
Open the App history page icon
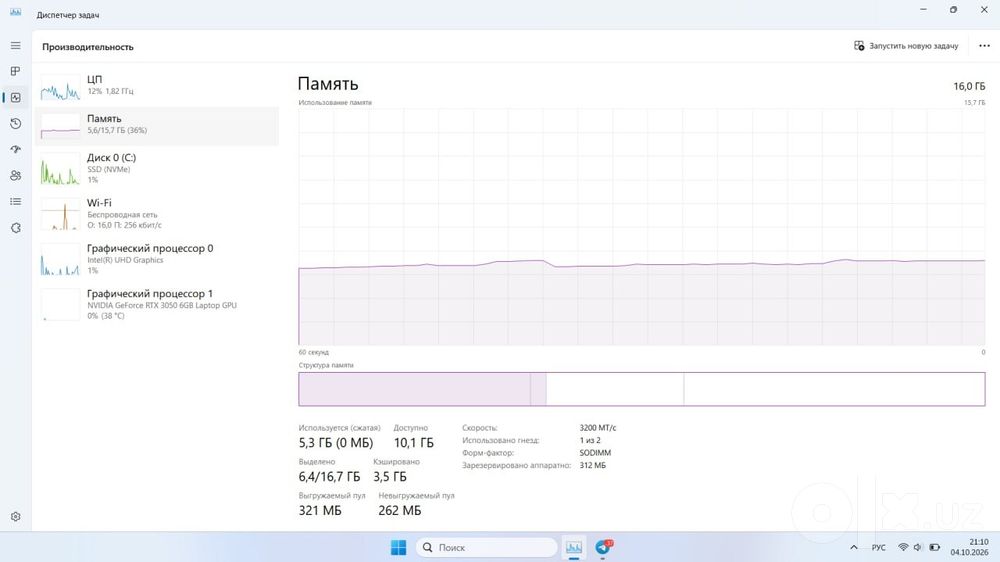tap(15, 124)
